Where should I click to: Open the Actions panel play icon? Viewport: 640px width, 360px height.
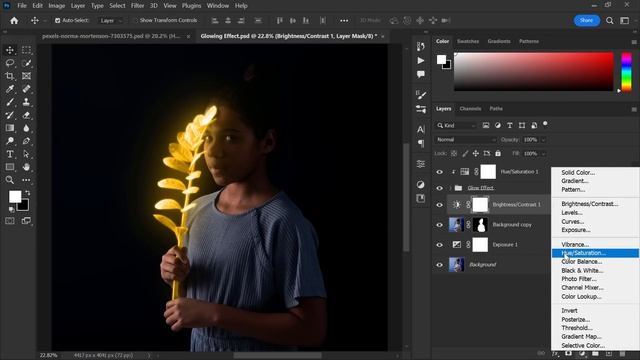tap(421, 60)
